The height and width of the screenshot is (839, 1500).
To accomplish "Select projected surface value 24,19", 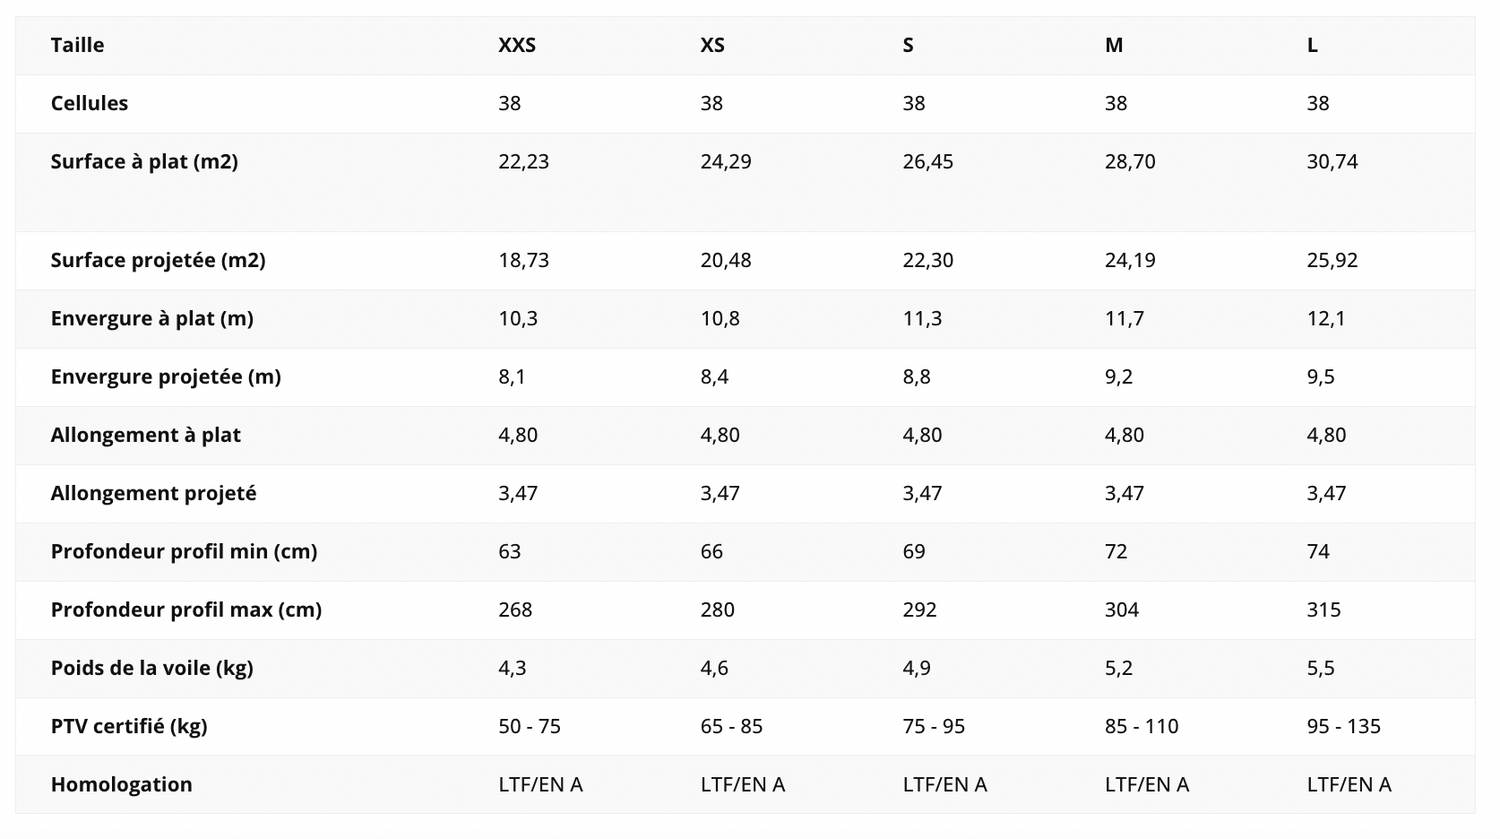I will click(1130, 260).
